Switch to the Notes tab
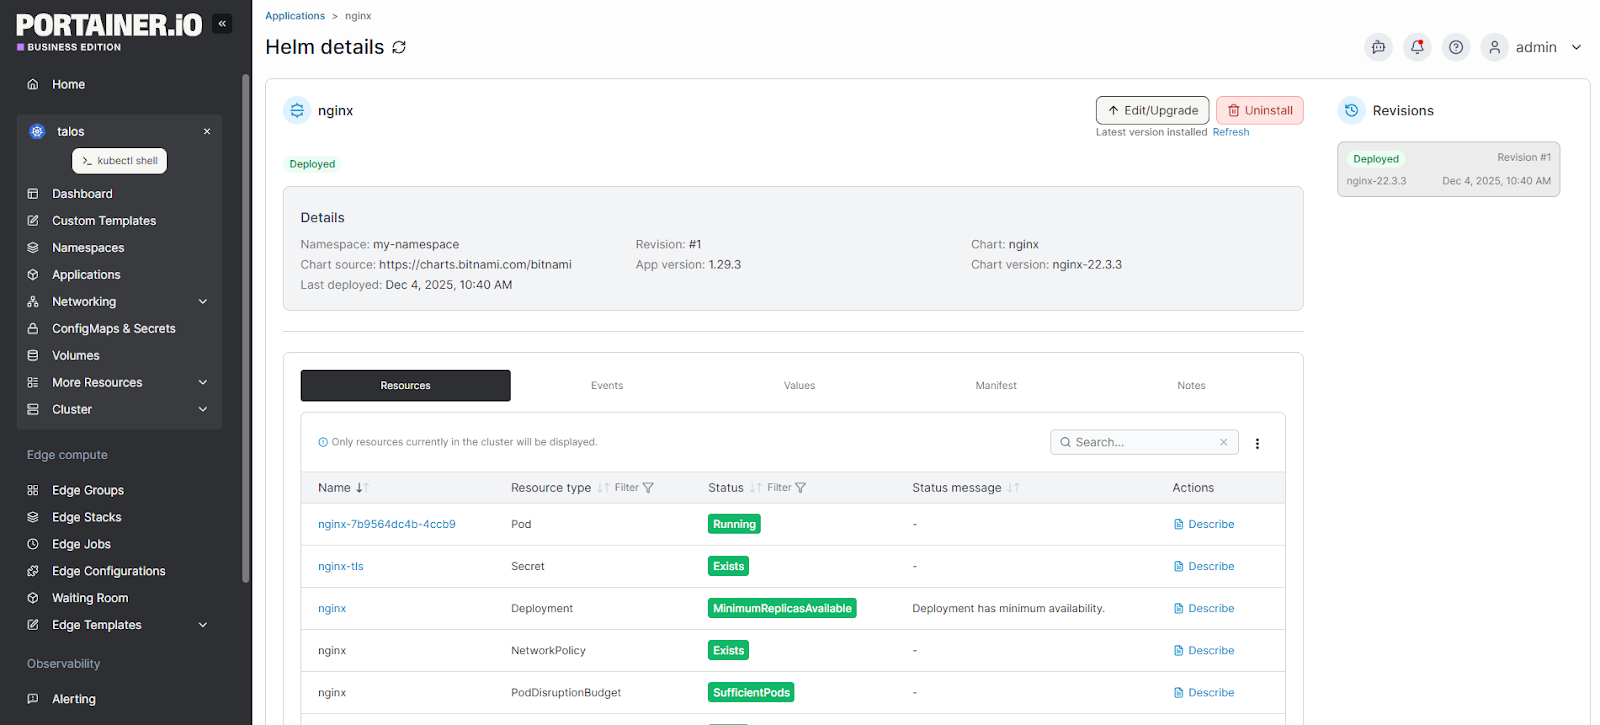Screen dimensions: 1600x725 coord(1191,386)
